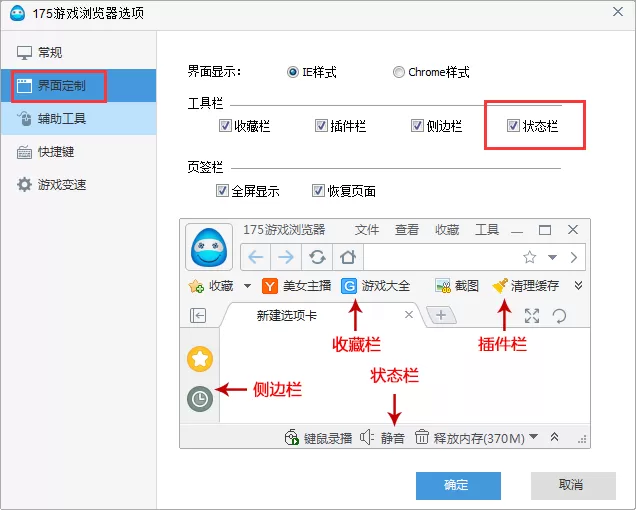
Task: Open the 文件 menu in preview
Action: 367,230
